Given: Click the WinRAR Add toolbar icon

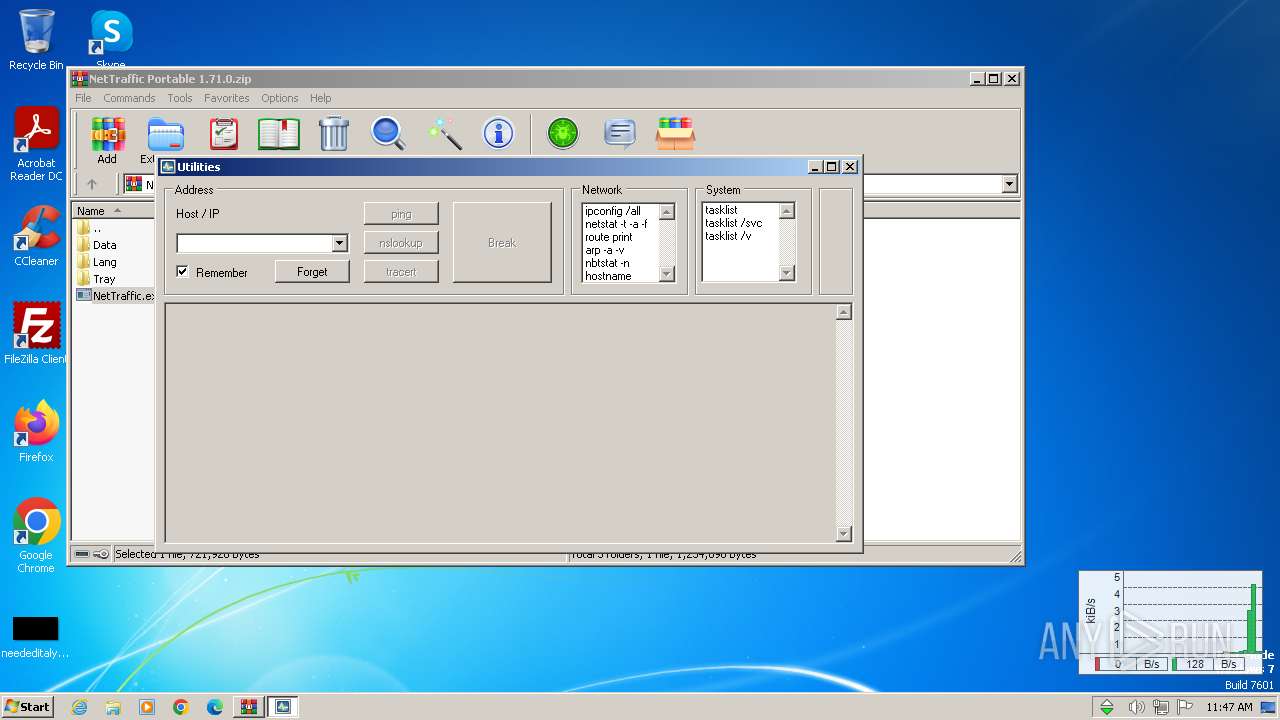Looking at the screenshot, I should tap(108, 133).
